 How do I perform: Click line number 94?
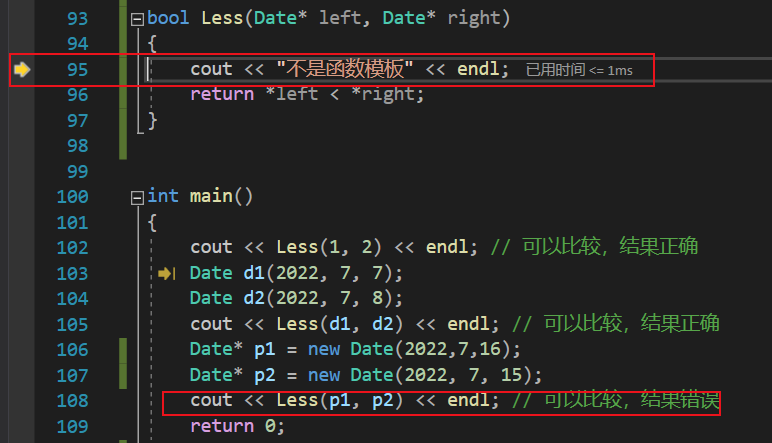coord(77,44)
